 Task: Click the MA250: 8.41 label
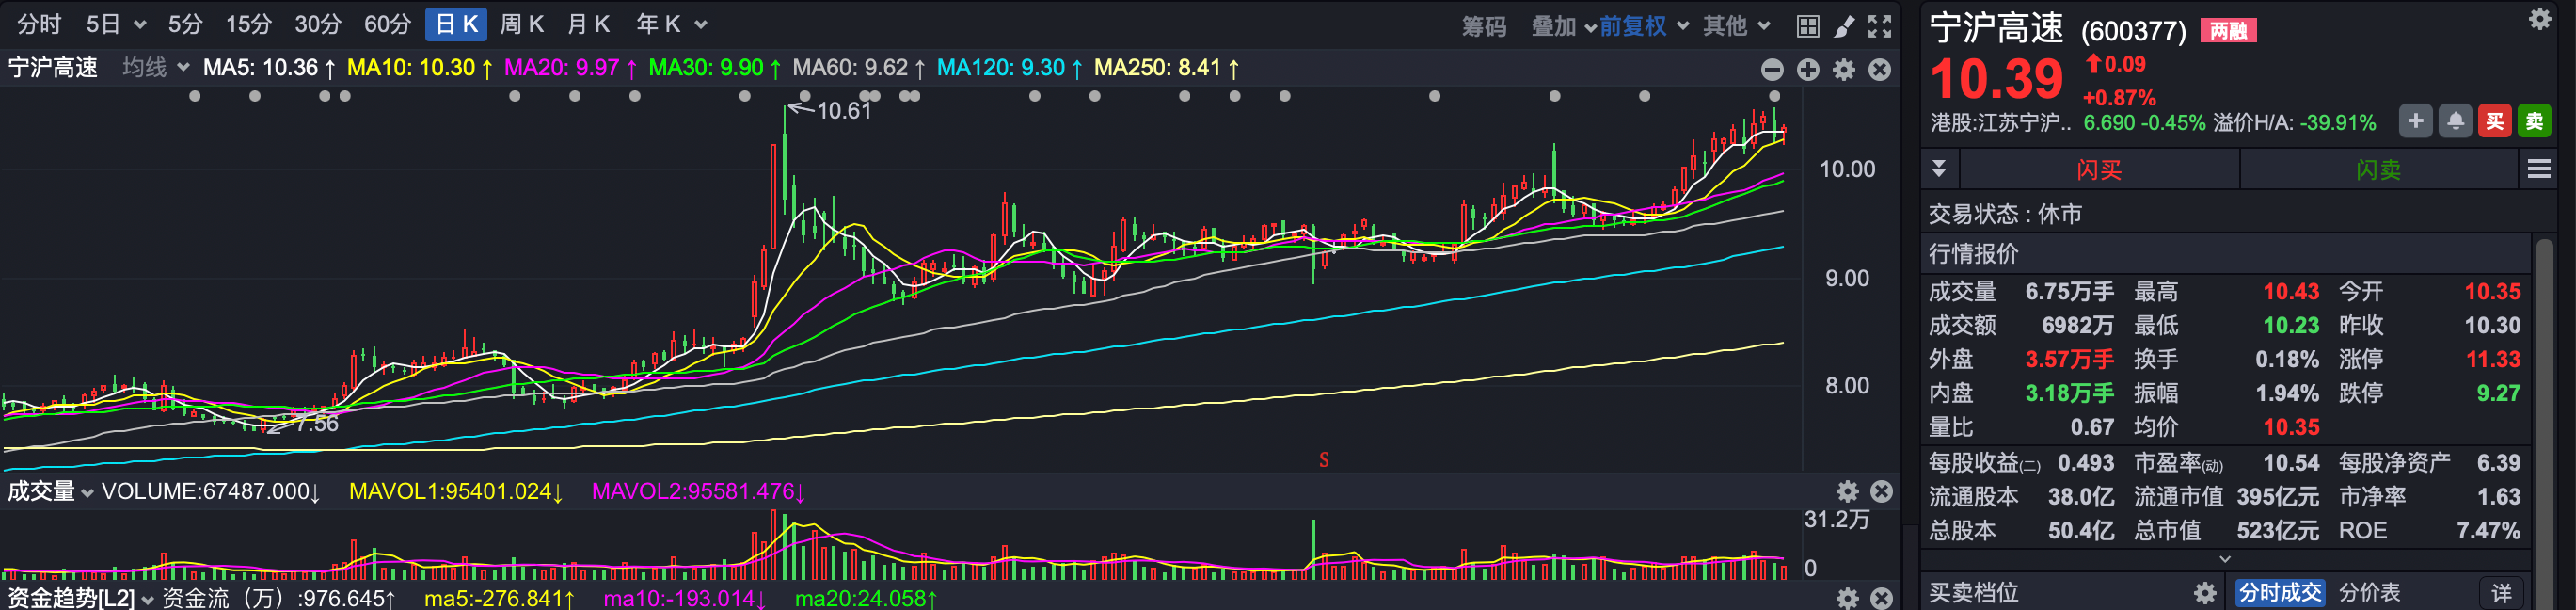(1167, 68)
